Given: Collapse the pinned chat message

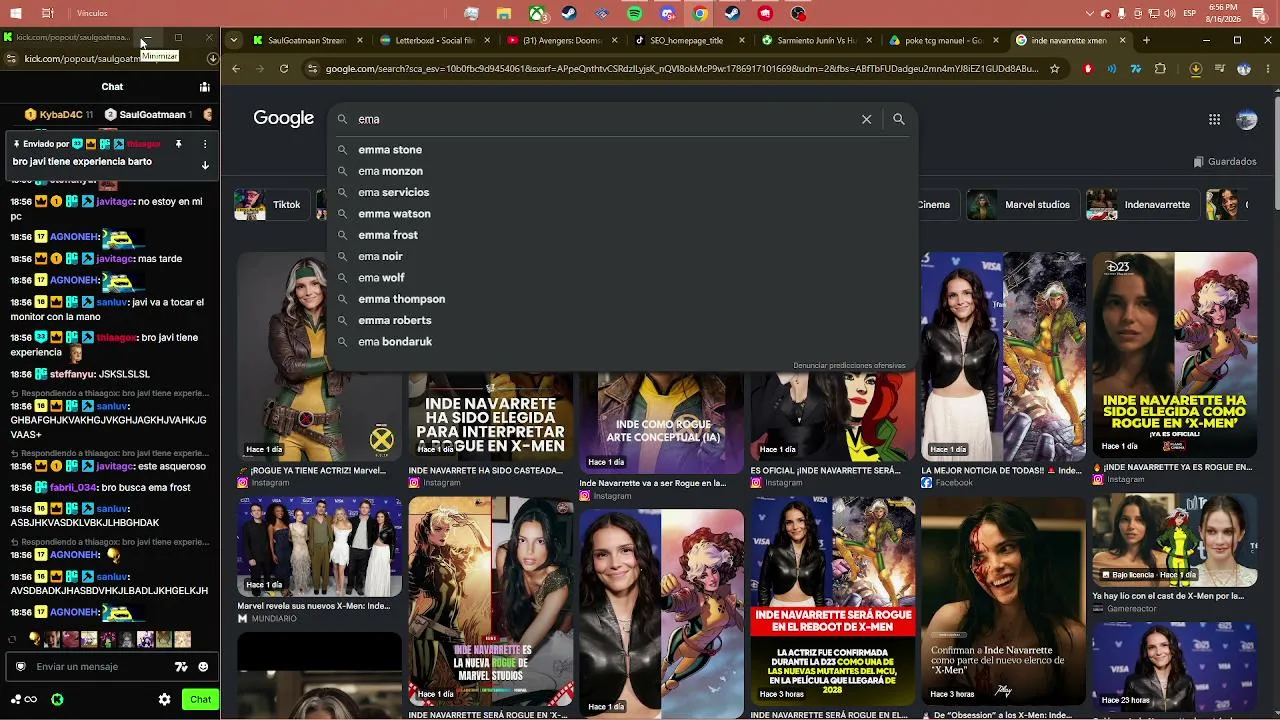Looking at the screenshot, I should click(205, 166).
